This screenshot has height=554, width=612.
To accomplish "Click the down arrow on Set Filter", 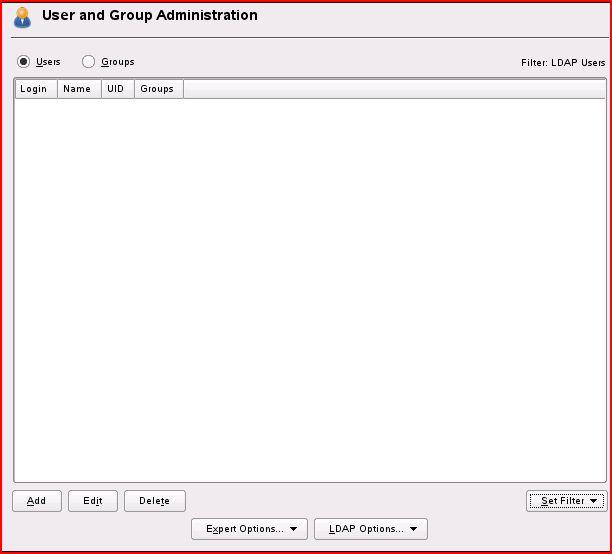I will pos(594,501).
